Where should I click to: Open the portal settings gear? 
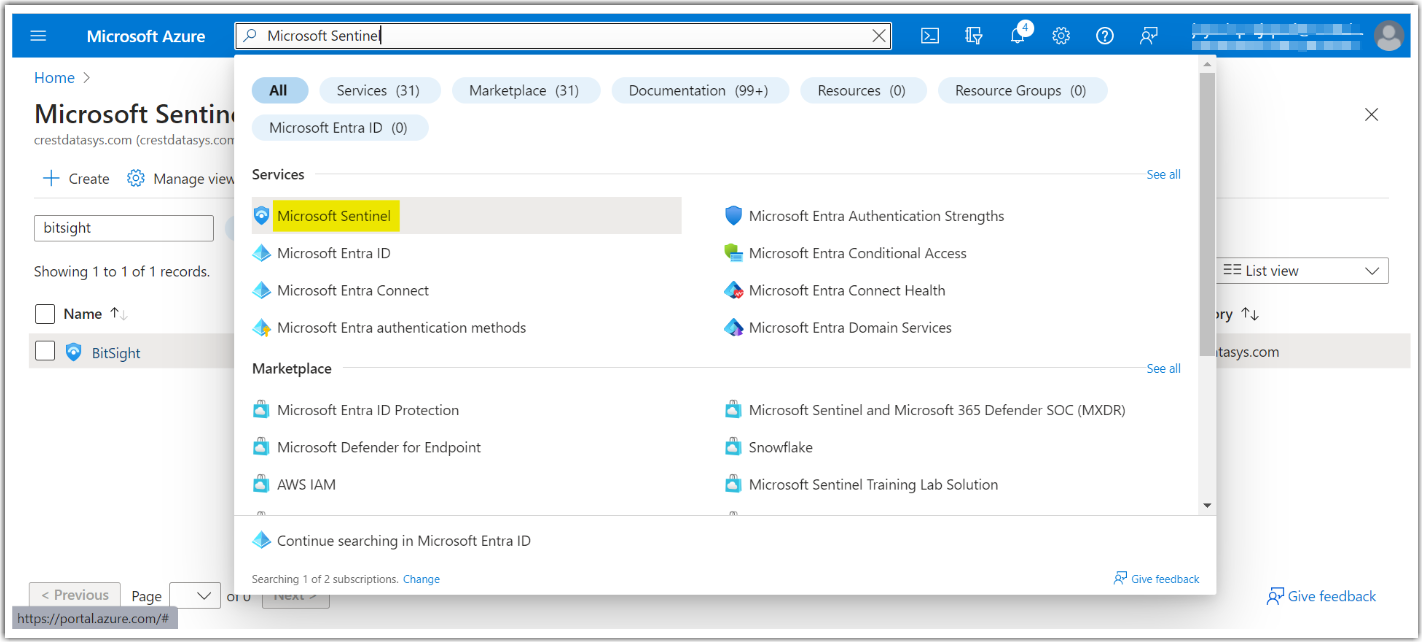coord(1060,35)
